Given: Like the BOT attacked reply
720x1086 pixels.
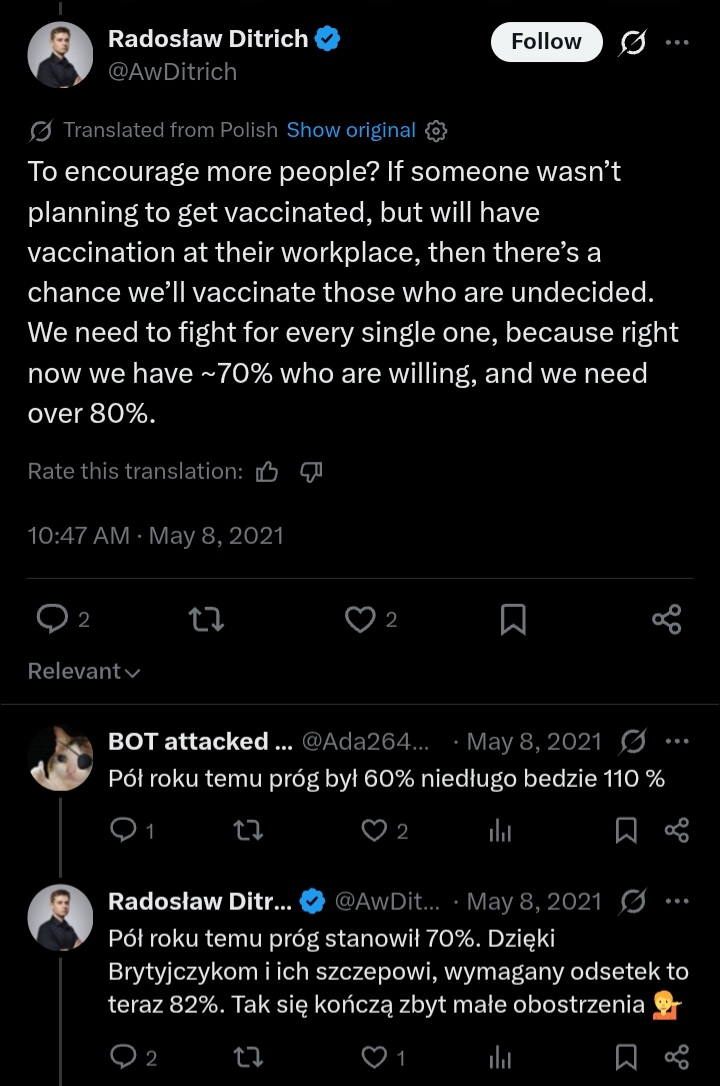Looking at the screenshot, I should 374,831.
